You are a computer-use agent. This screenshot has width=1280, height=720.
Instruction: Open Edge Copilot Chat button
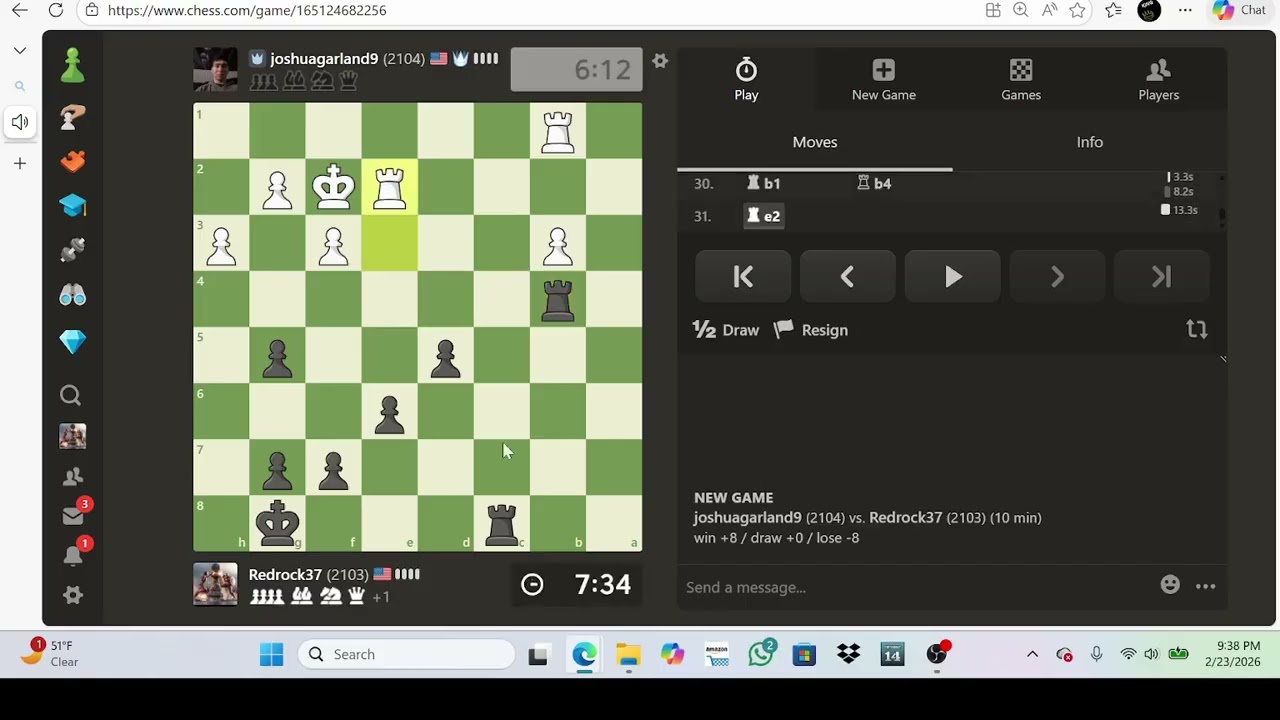(1239, 10)
